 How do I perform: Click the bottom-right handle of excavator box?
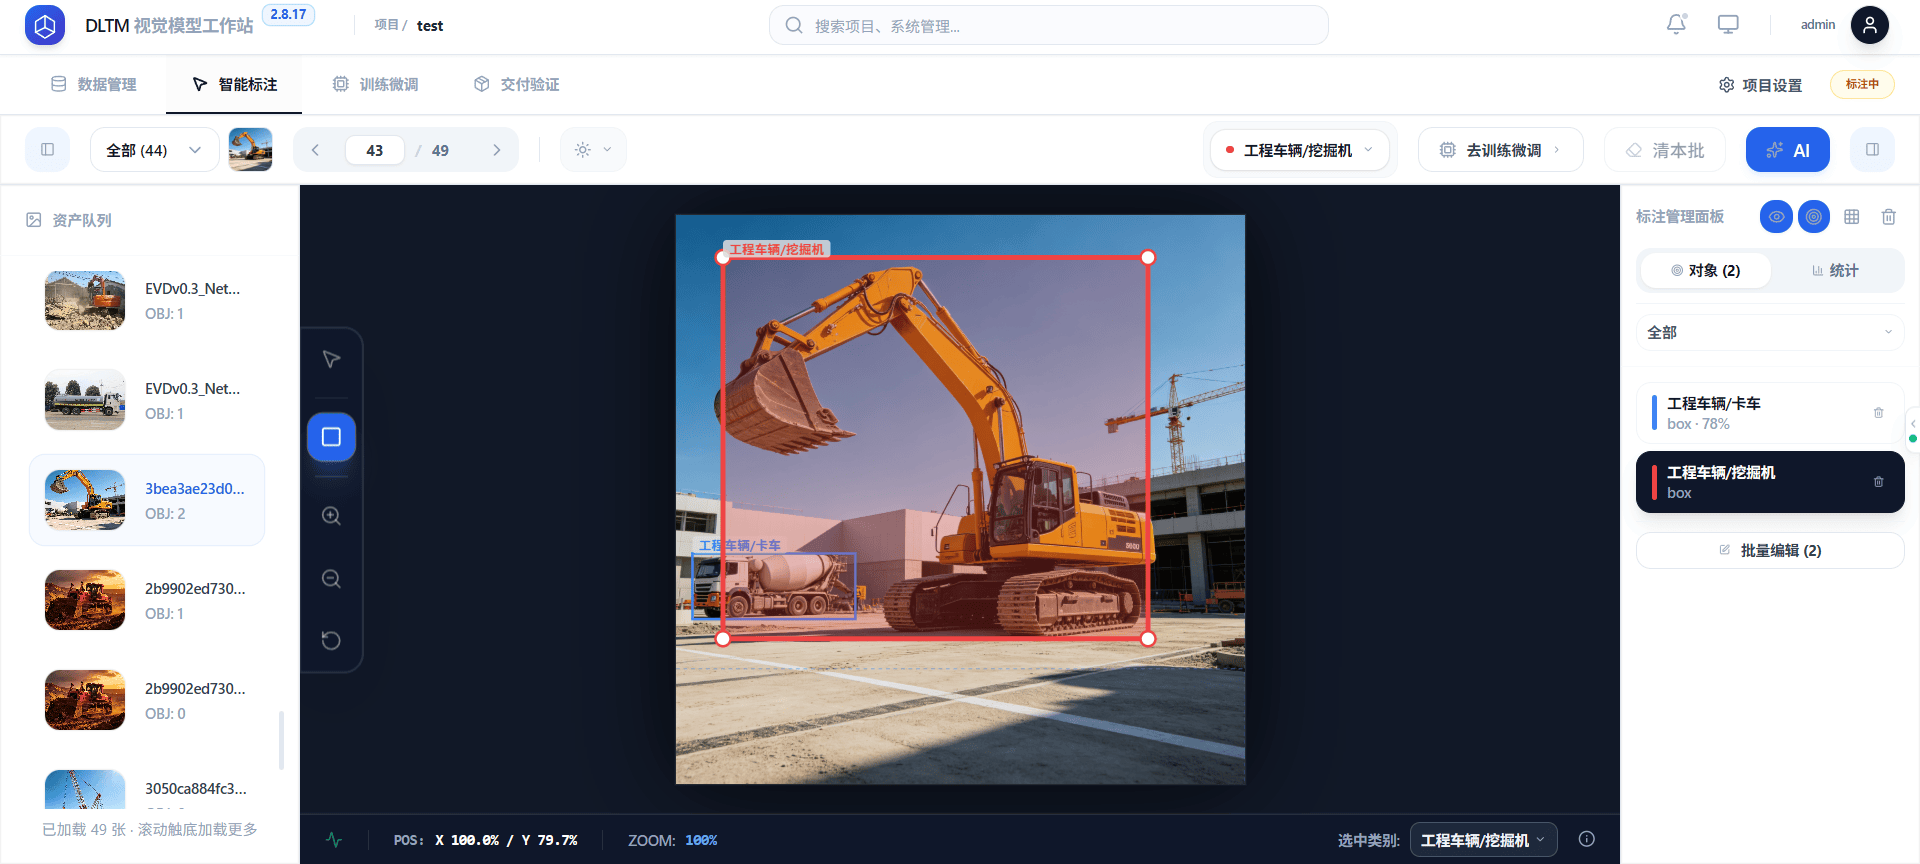[1148, 638]
